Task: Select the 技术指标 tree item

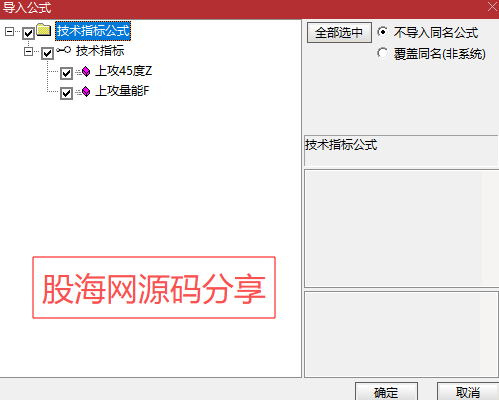Action: [x=100, y=51]
